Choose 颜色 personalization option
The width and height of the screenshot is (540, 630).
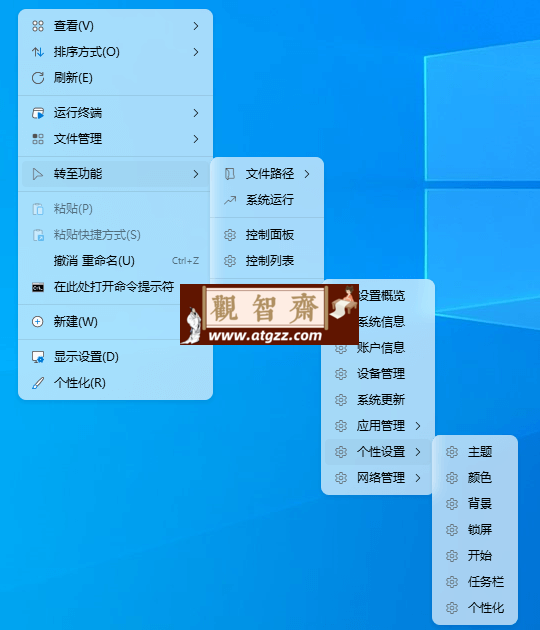475,478
